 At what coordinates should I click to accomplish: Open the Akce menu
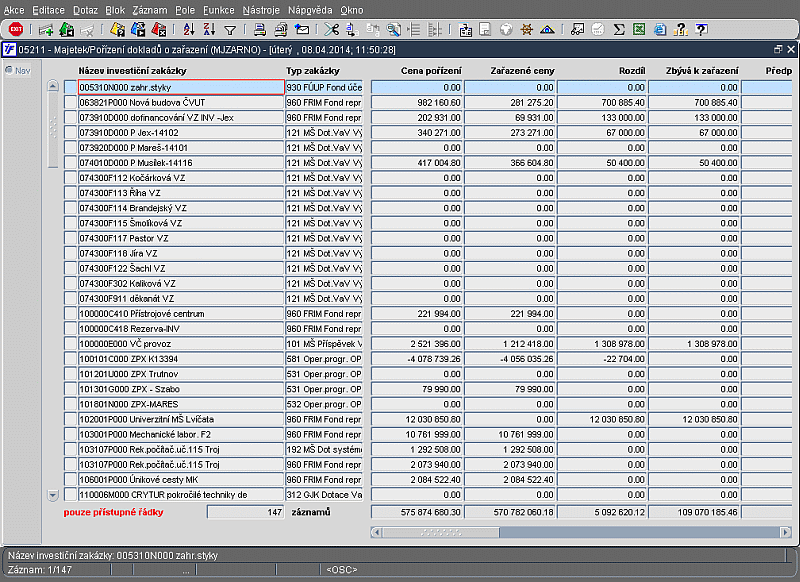[14, 10]
